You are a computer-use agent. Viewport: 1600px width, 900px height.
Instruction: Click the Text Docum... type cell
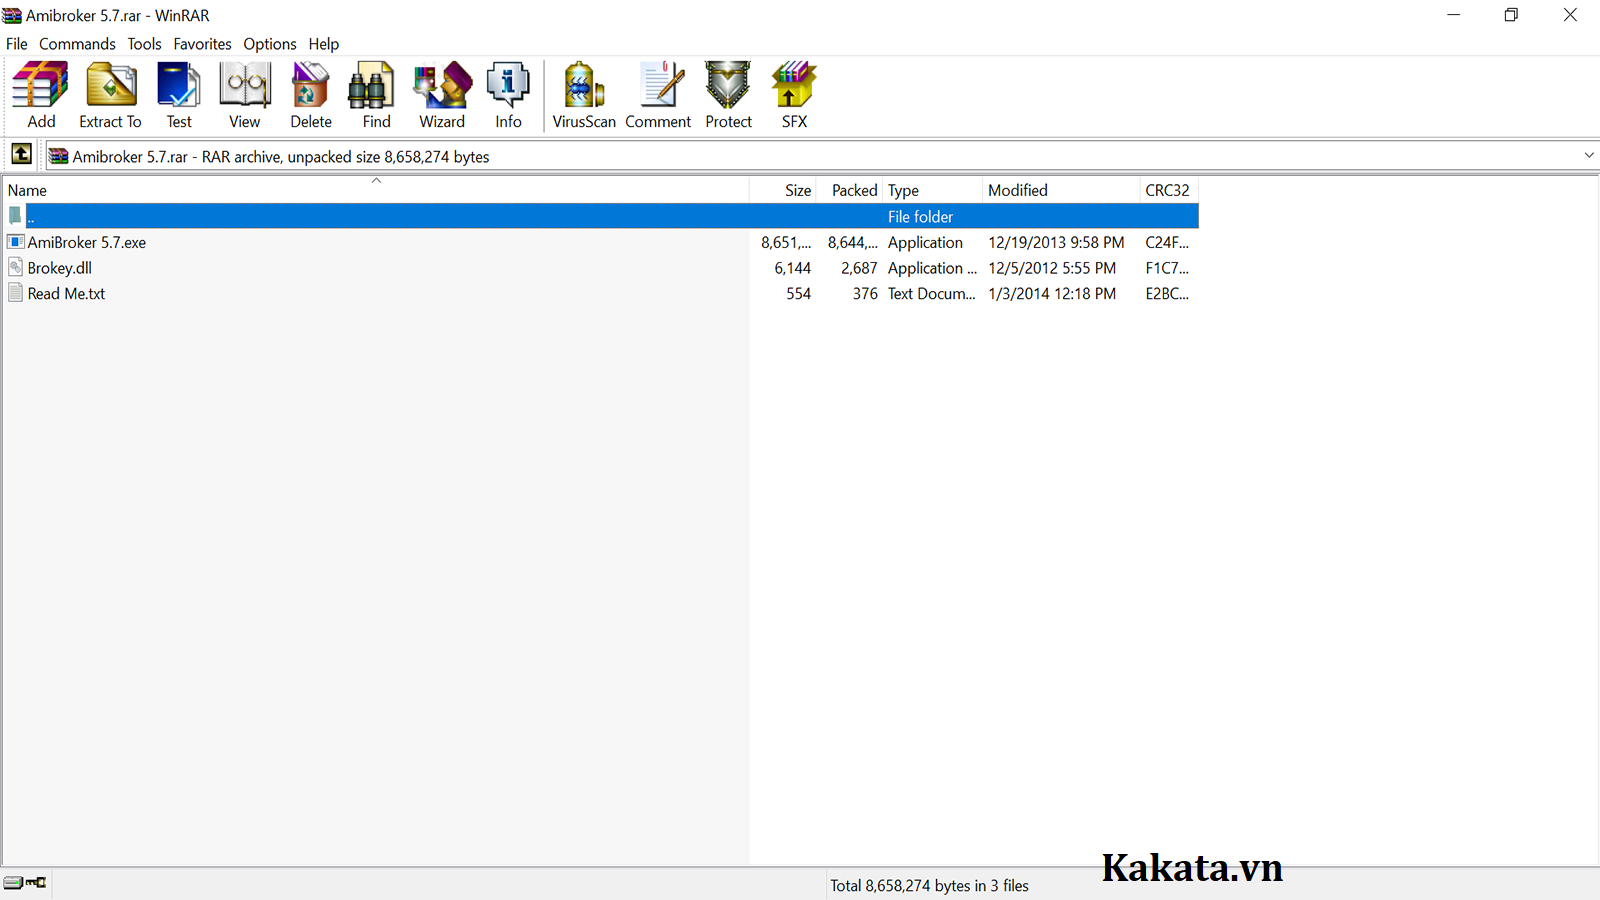pyautogui.click(x=931, y=294)
